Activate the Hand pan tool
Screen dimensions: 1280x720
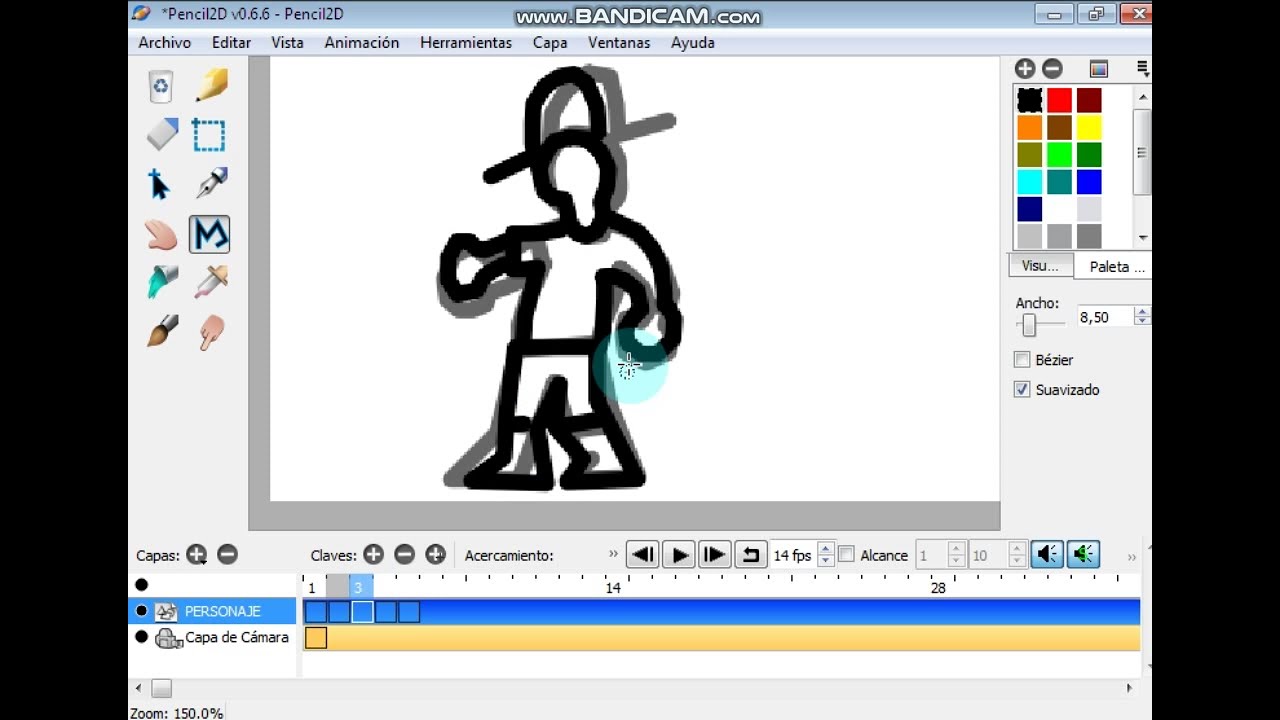[161, 234]
